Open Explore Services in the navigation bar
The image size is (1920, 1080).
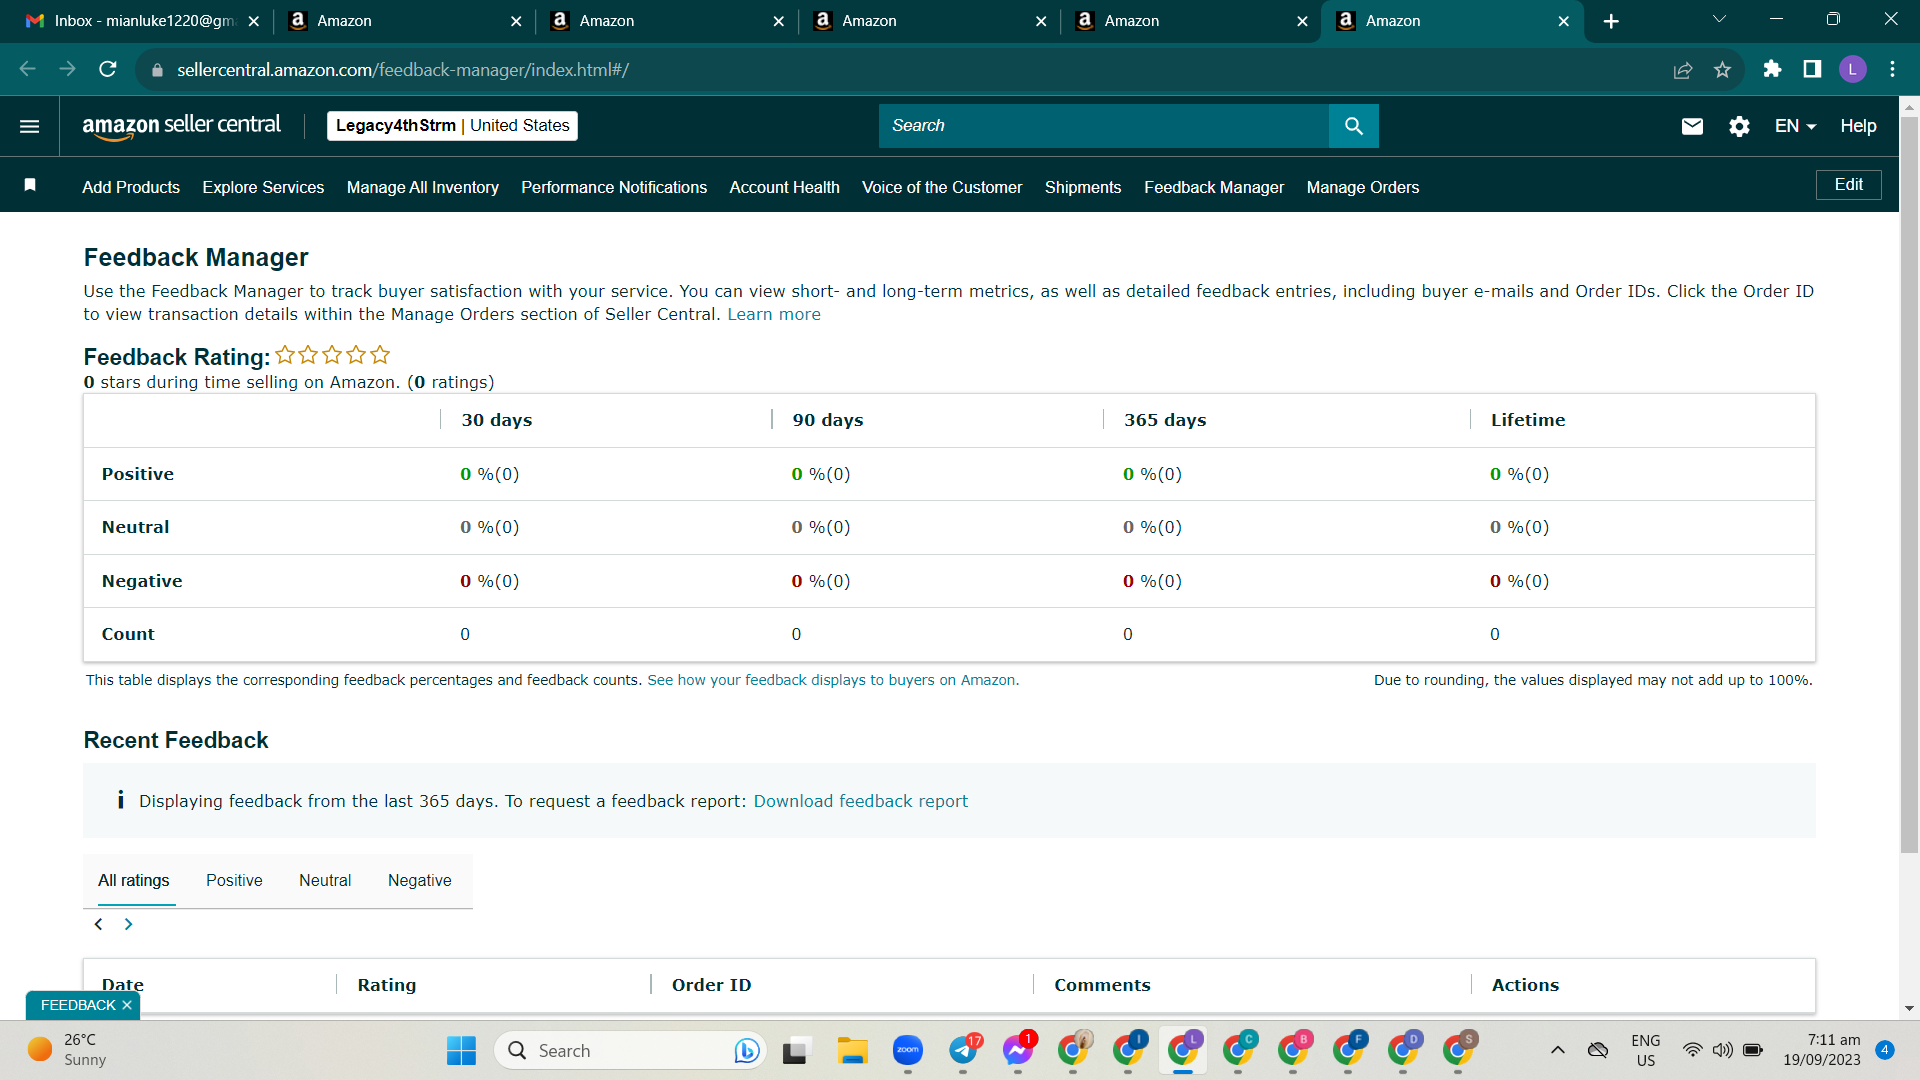[x=263, y=187]
